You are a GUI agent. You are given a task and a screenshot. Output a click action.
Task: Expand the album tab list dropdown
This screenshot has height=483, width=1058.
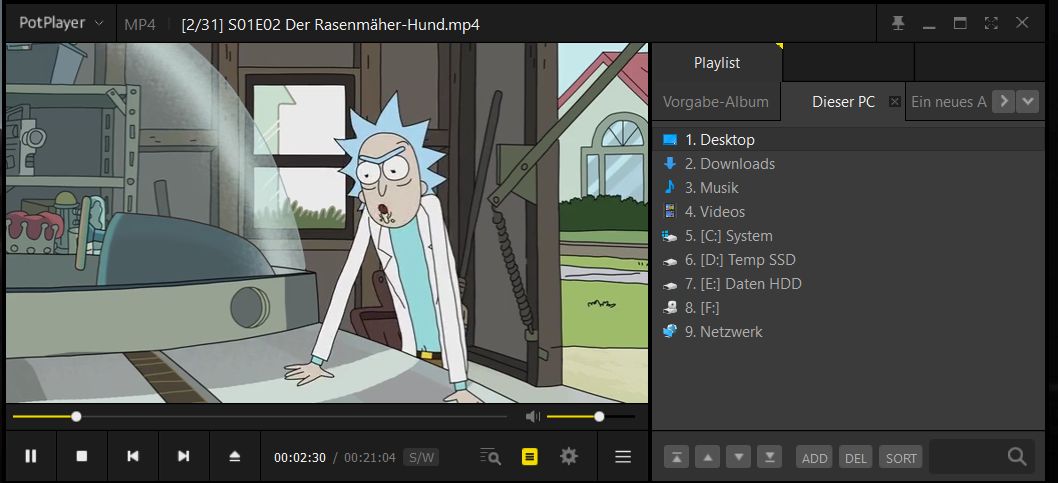[x=1028, y=102]
